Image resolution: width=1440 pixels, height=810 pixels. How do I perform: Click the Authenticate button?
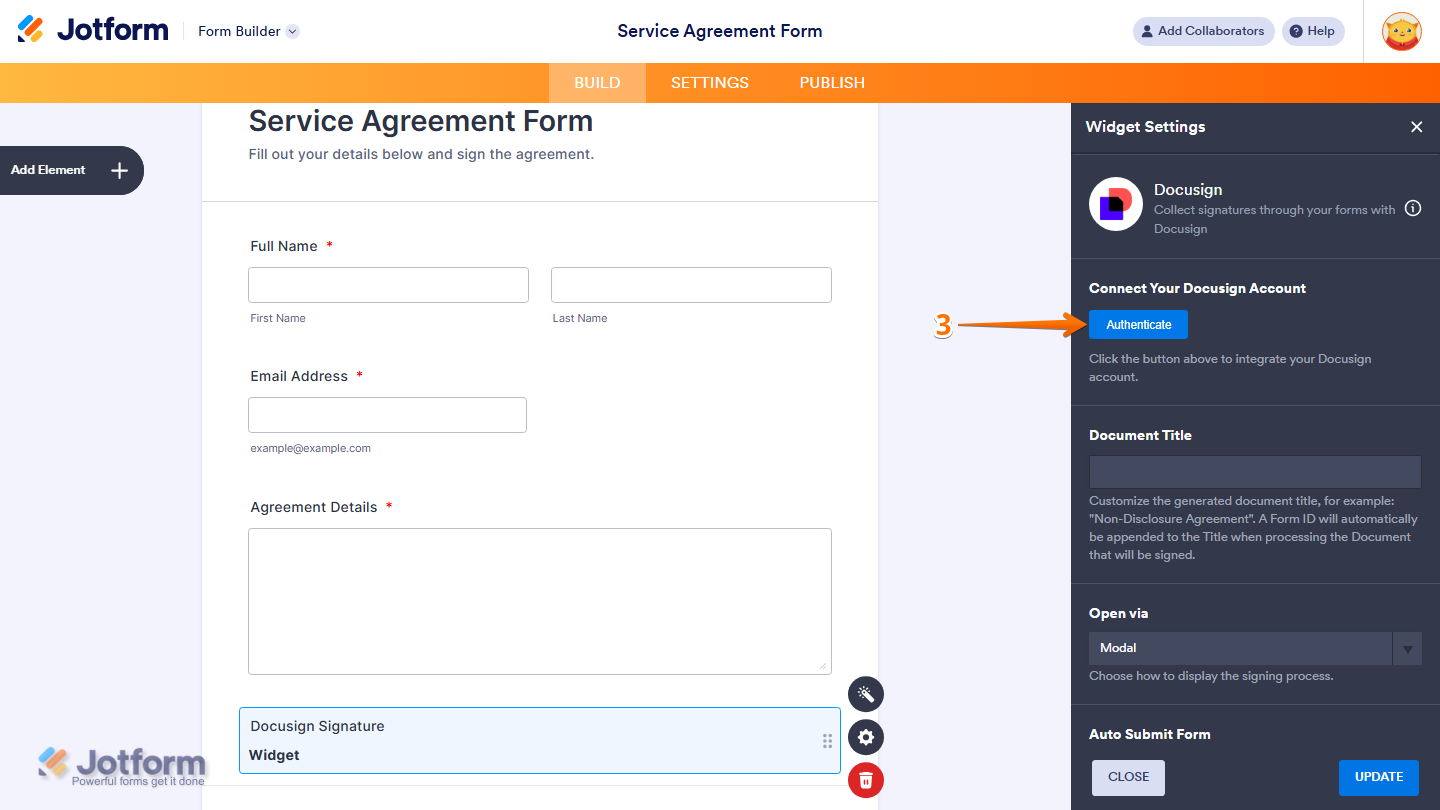(x=1138, y=324)
